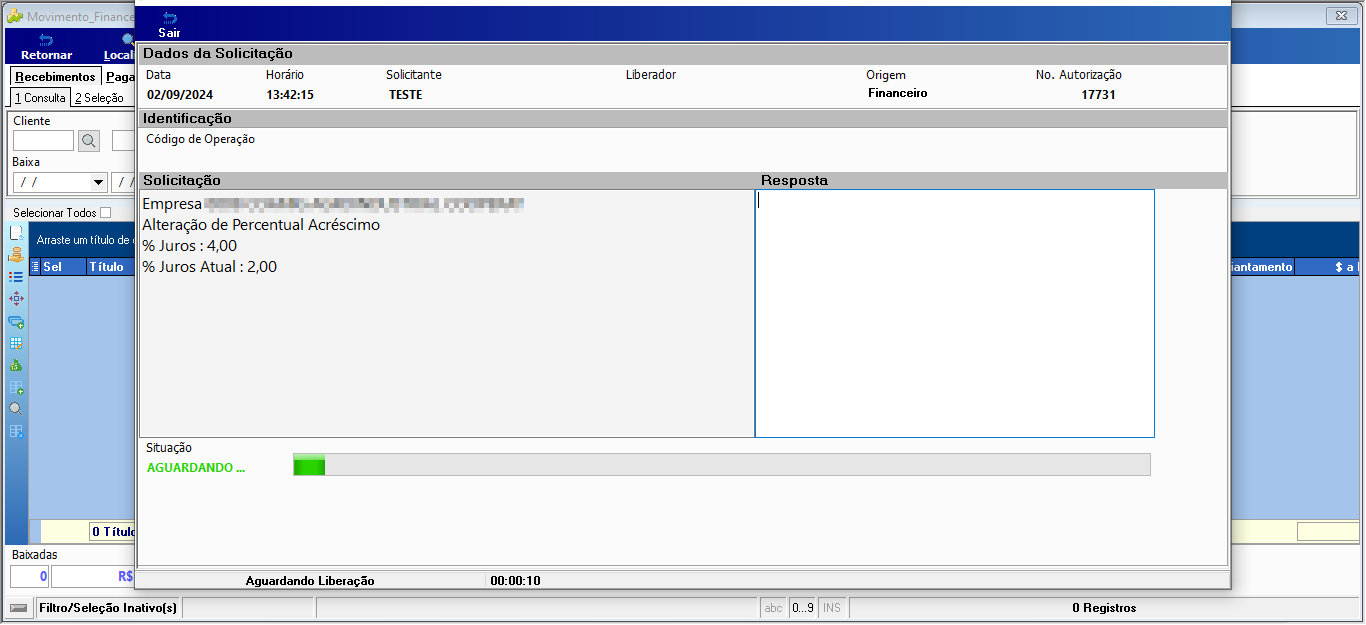Click the Baixadas R$ amount field
Viewport: 1366px width, 625px height.
(94, 576)
